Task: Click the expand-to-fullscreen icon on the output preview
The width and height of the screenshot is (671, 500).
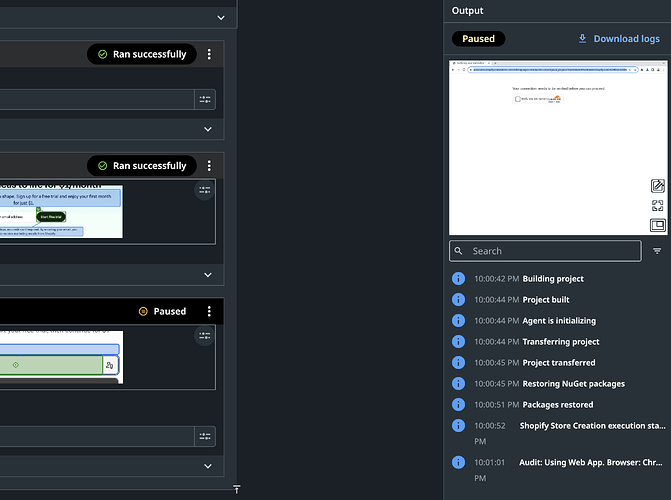Action: coord(658,205)
